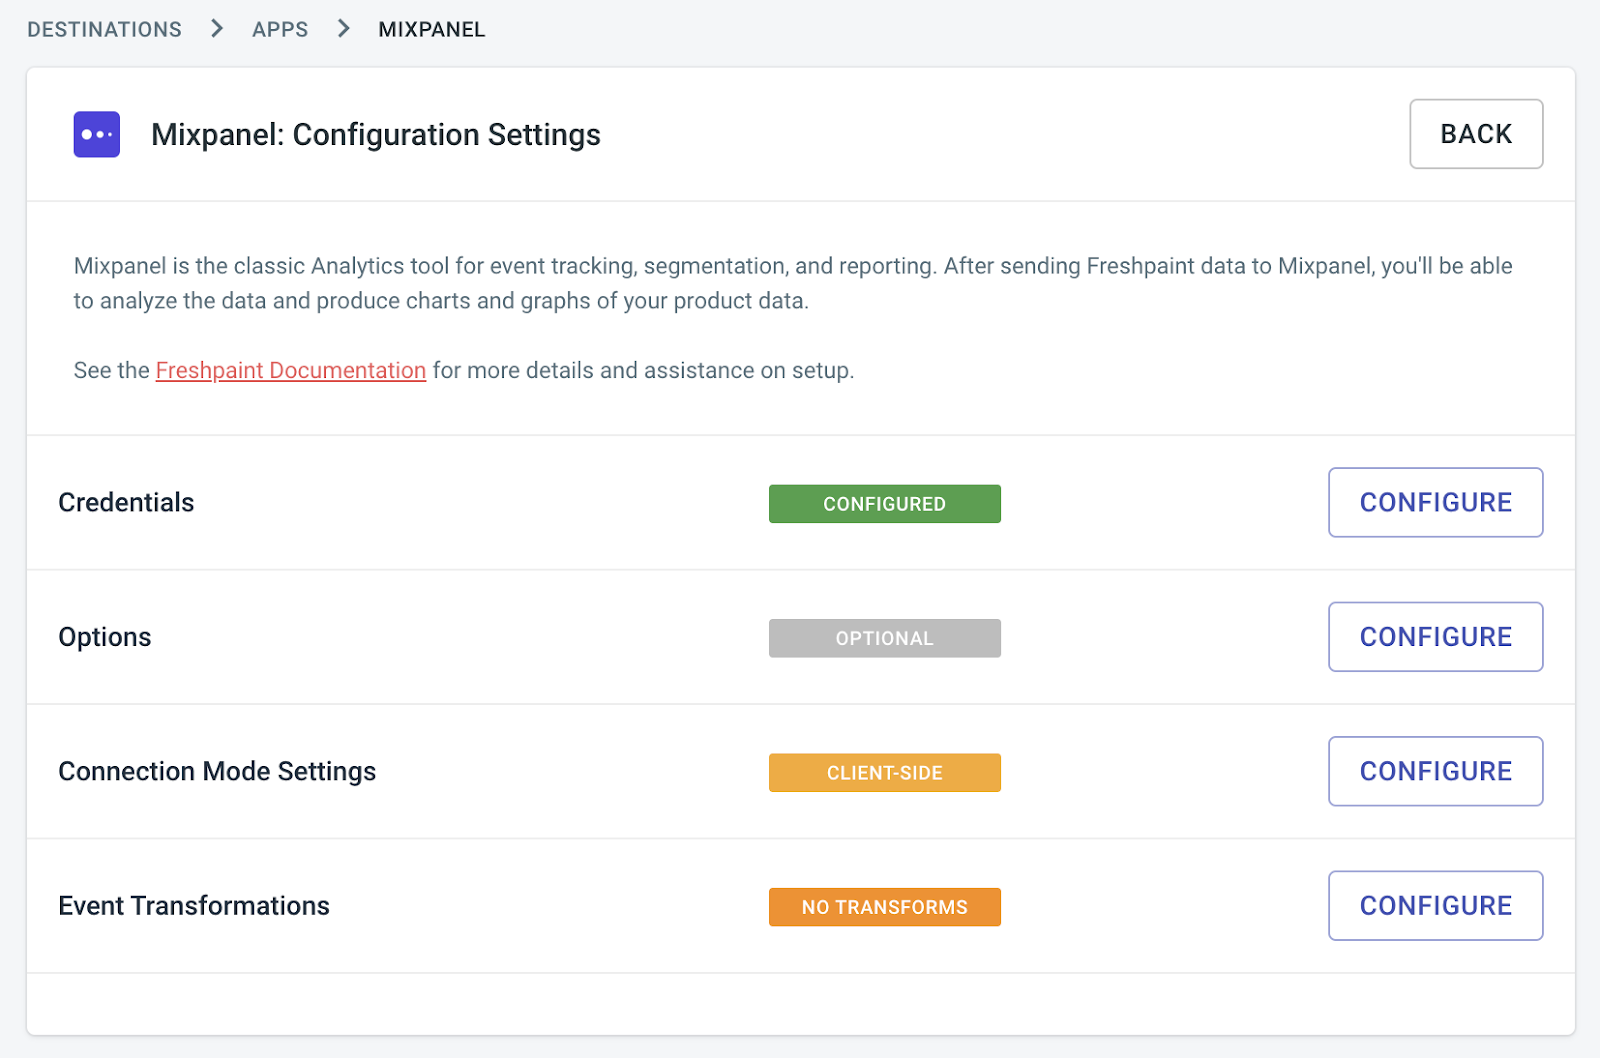Click the Back button

tap(1476, 134)
